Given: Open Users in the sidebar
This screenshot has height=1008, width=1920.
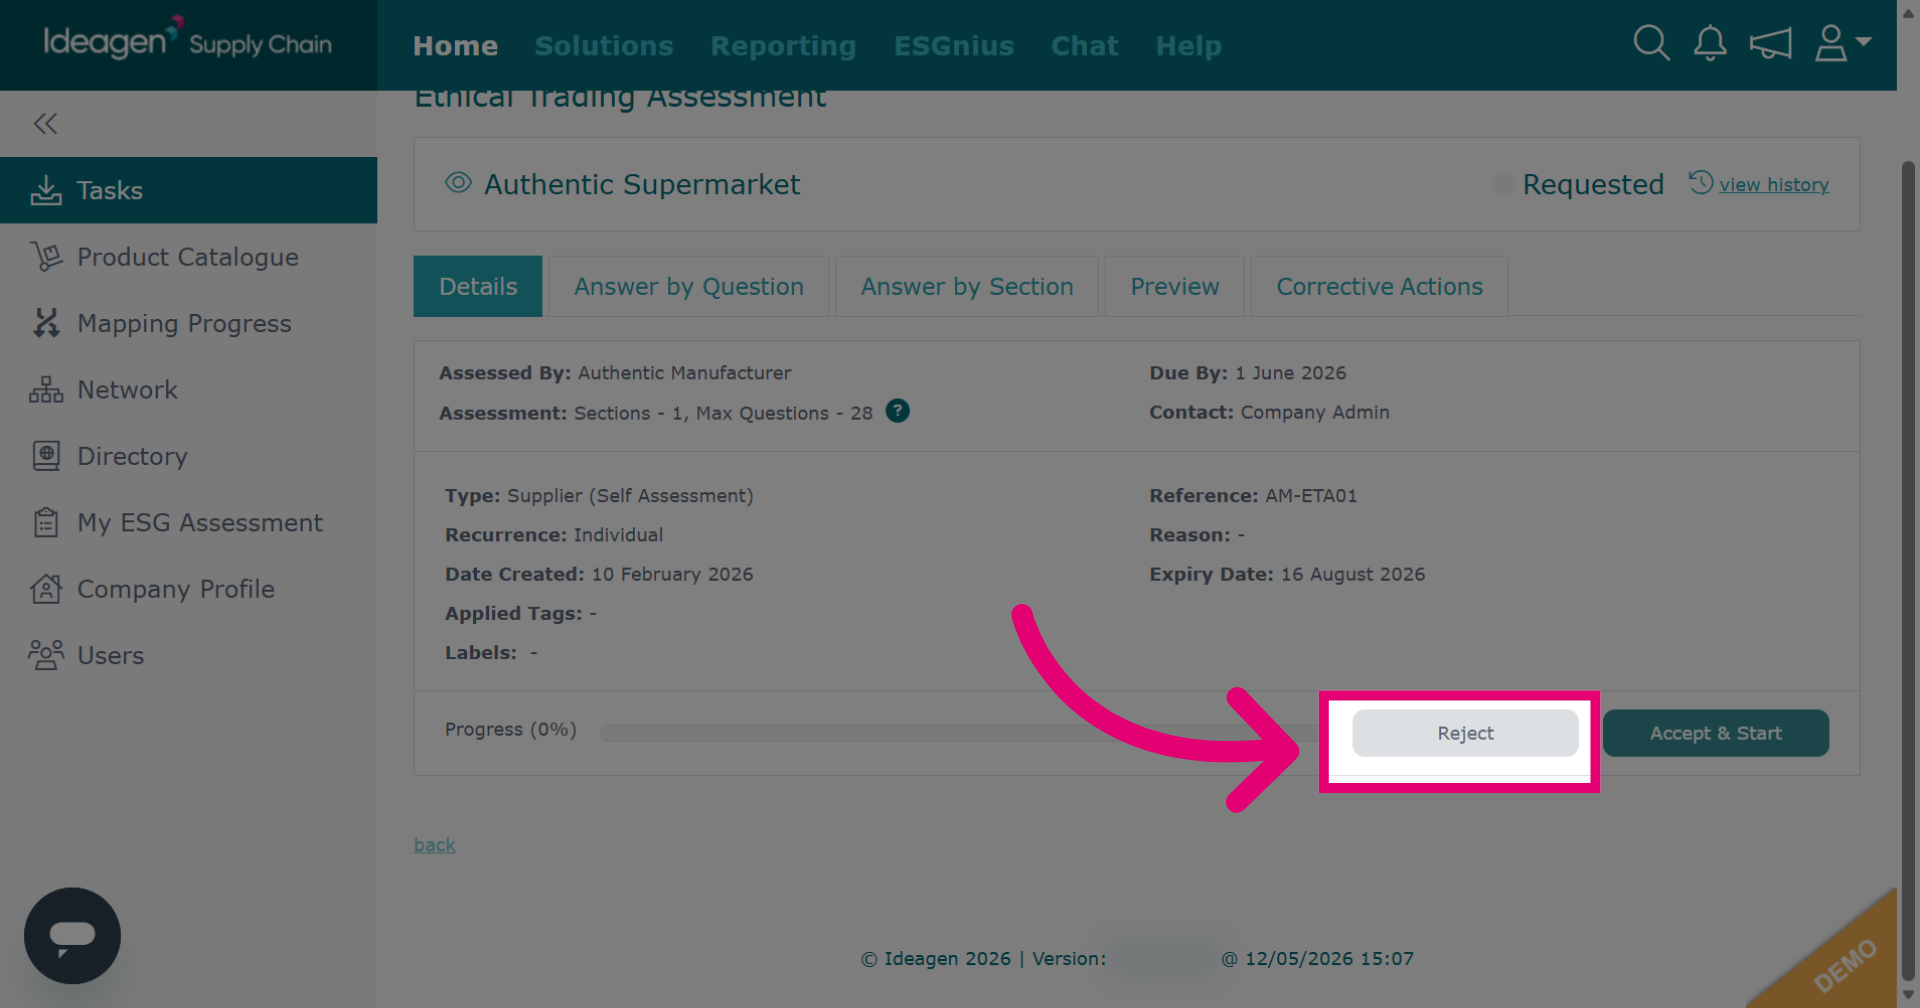Looking at the screenshot, I should point(188,655).
